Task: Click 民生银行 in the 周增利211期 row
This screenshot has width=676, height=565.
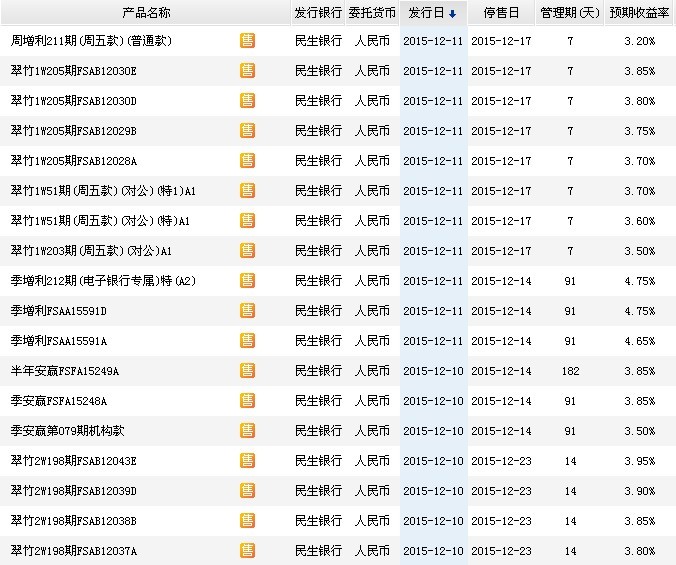Action: 318,41
